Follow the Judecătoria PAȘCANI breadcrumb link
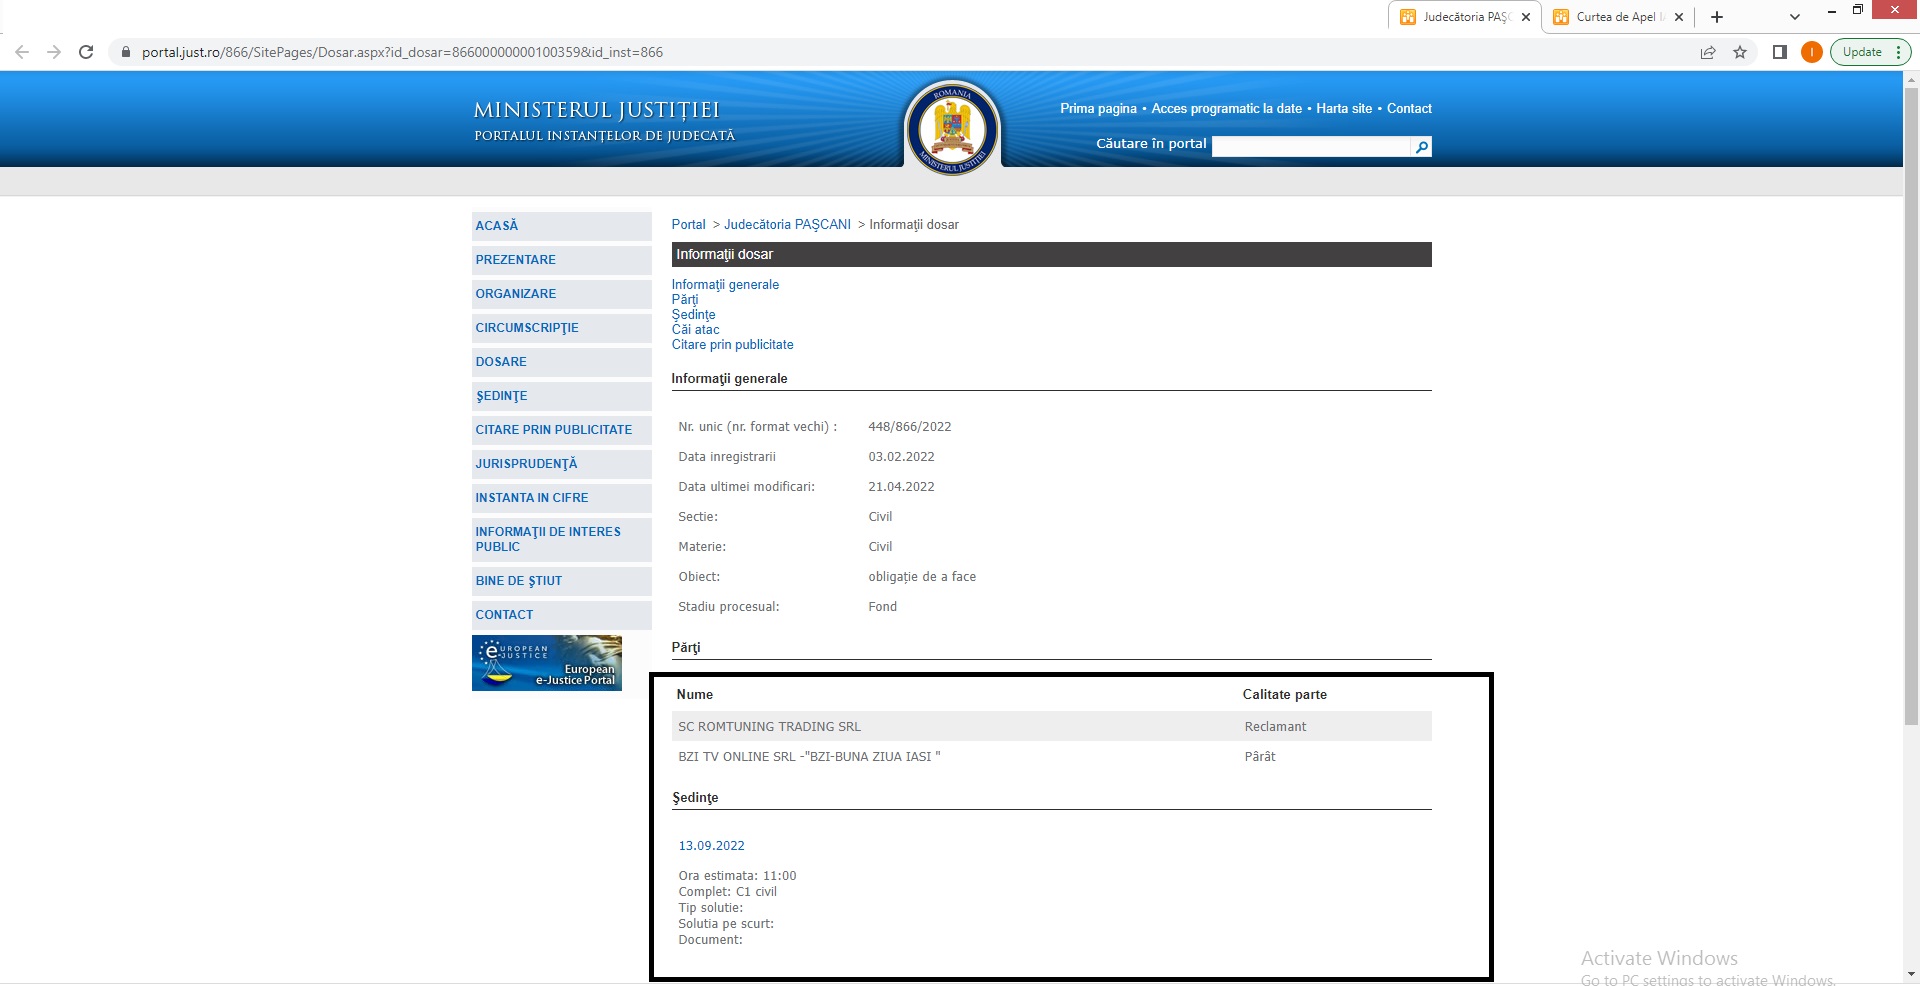Image resolution: width=1920 pixels, height=986 pixels. point(787,225)
